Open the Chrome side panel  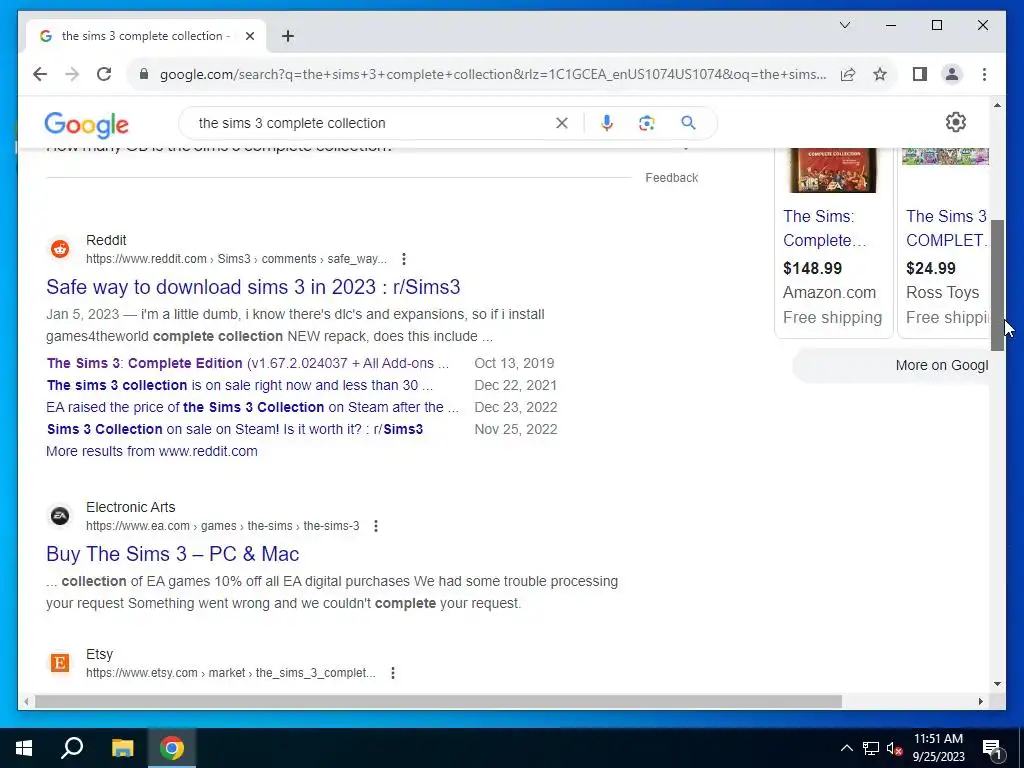point(920,74)
